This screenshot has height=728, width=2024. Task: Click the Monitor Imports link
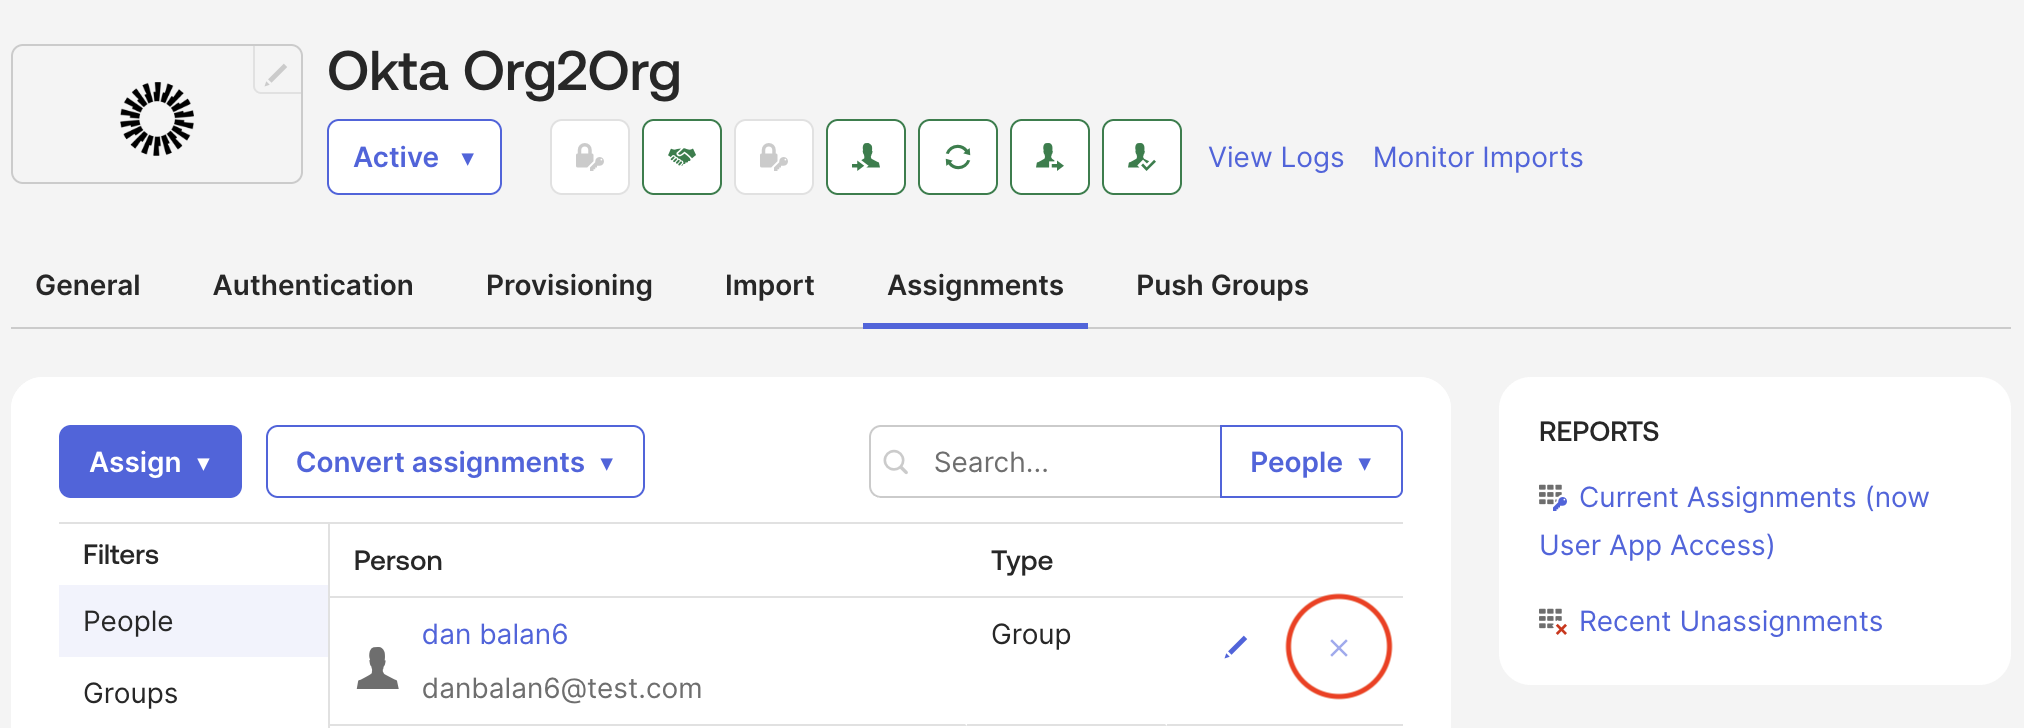pos(1478,158)
